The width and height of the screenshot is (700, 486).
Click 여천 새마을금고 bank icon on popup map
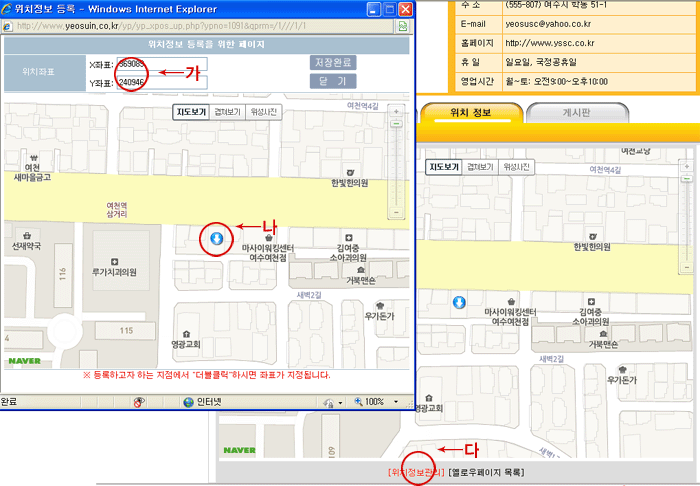tap(34, 158)
